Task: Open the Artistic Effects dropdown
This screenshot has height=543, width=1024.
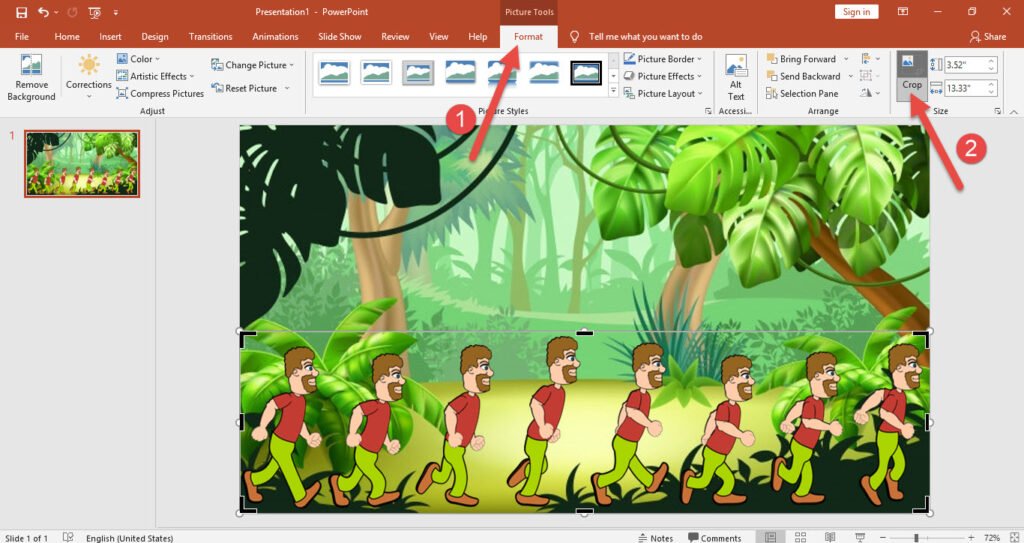Action: [157, 76]
